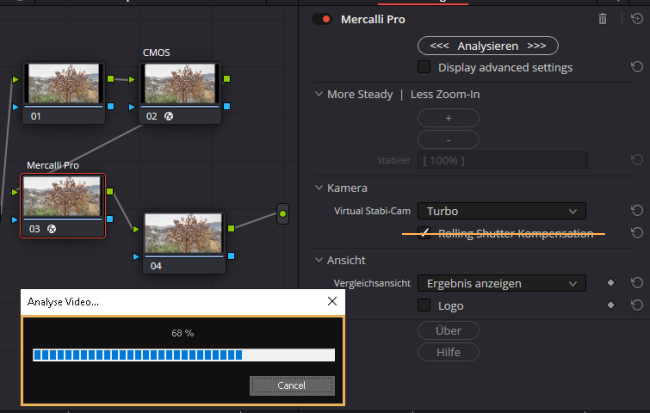Click the Über button
This screenshot has width=650, height=413.
(x=448, y=330)
